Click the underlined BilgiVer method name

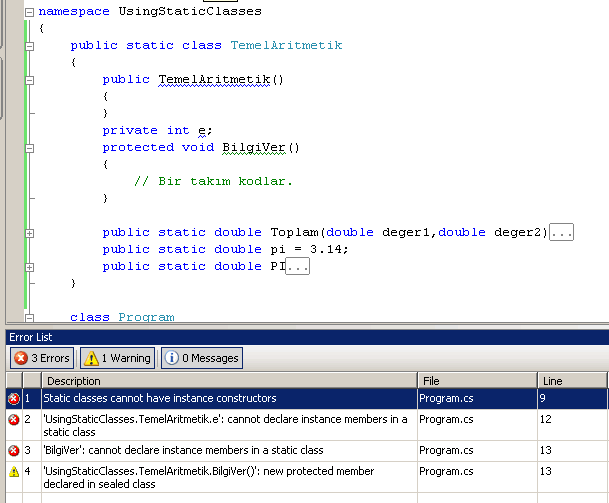coord(254,147)
